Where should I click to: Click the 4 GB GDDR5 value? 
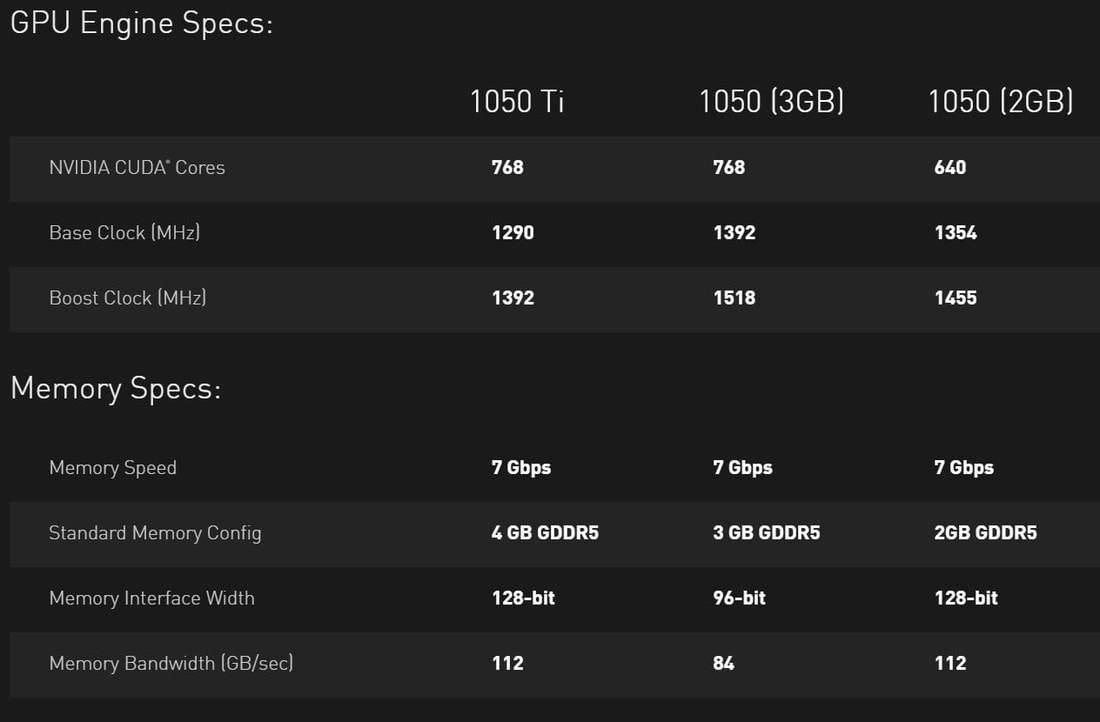pos(545,533)
